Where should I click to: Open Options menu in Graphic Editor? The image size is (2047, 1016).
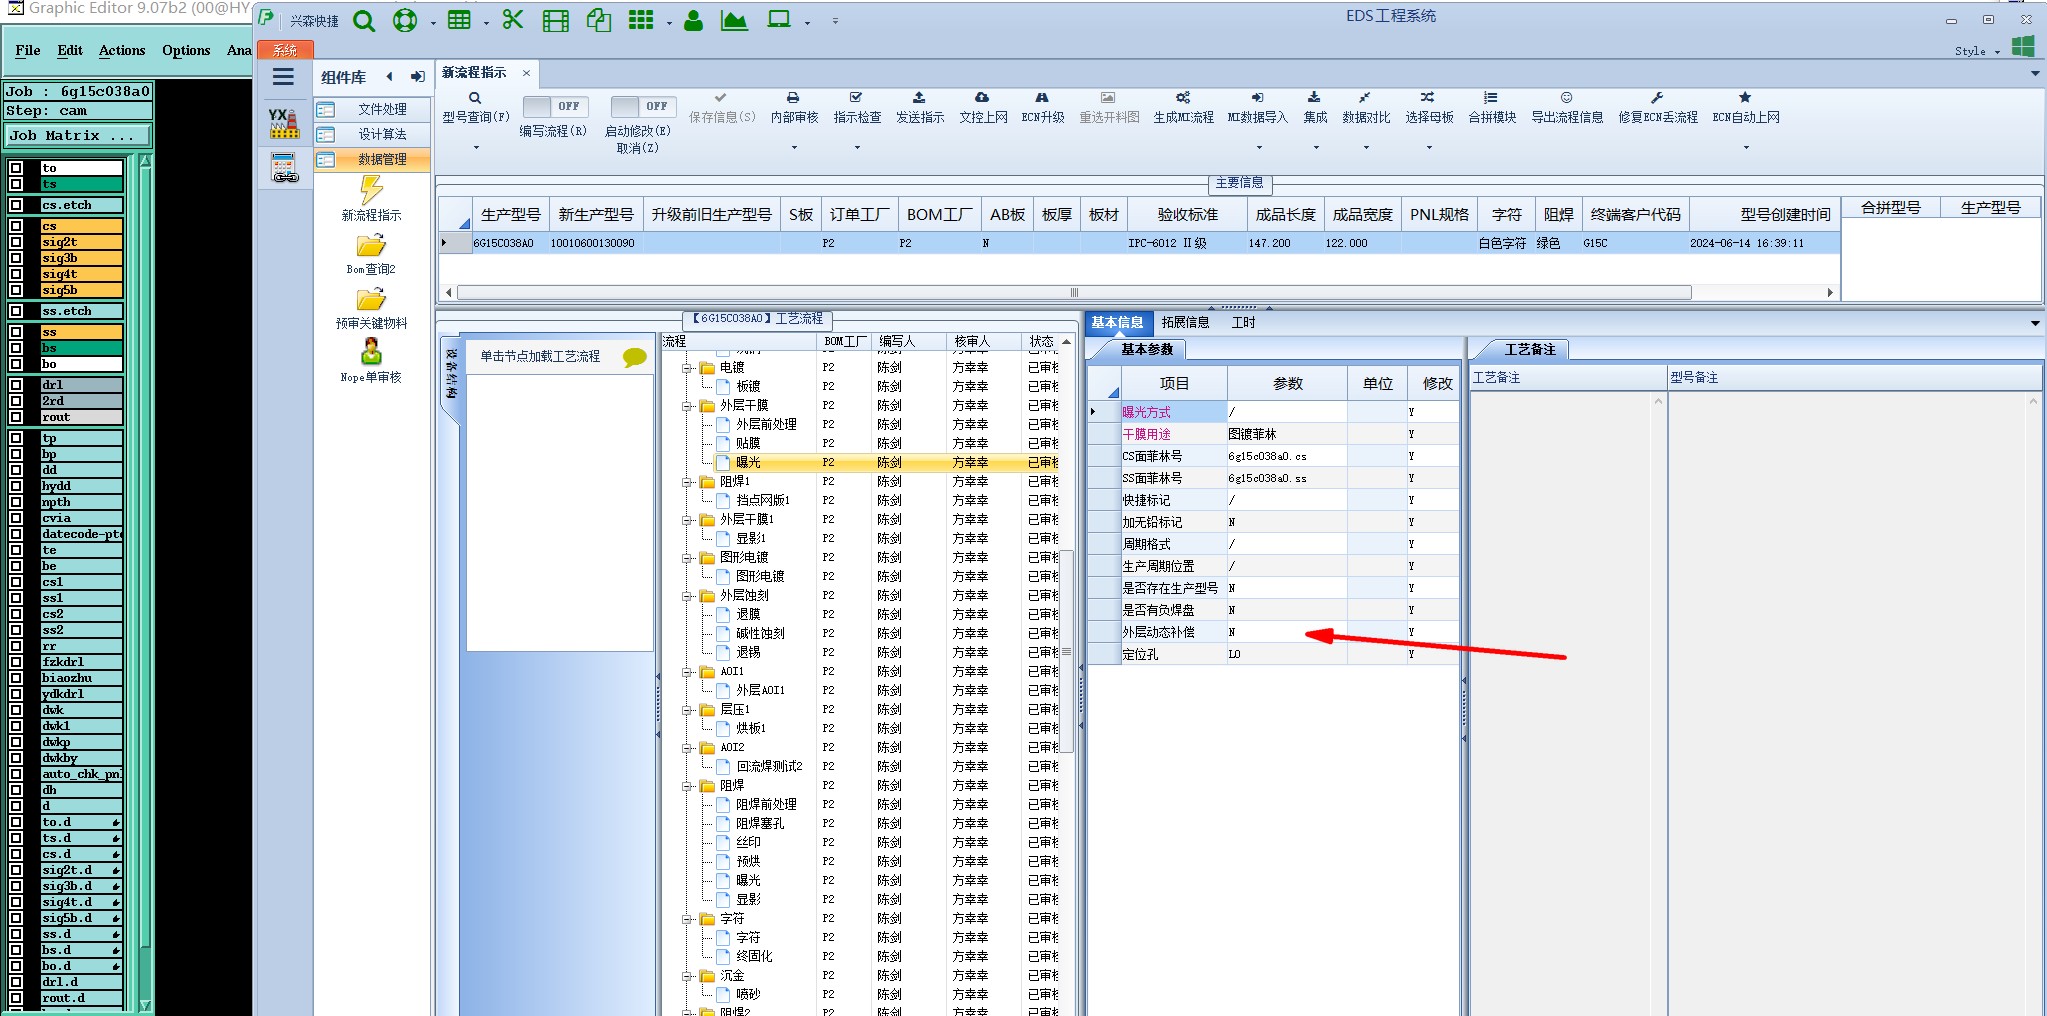coord(186,50)
